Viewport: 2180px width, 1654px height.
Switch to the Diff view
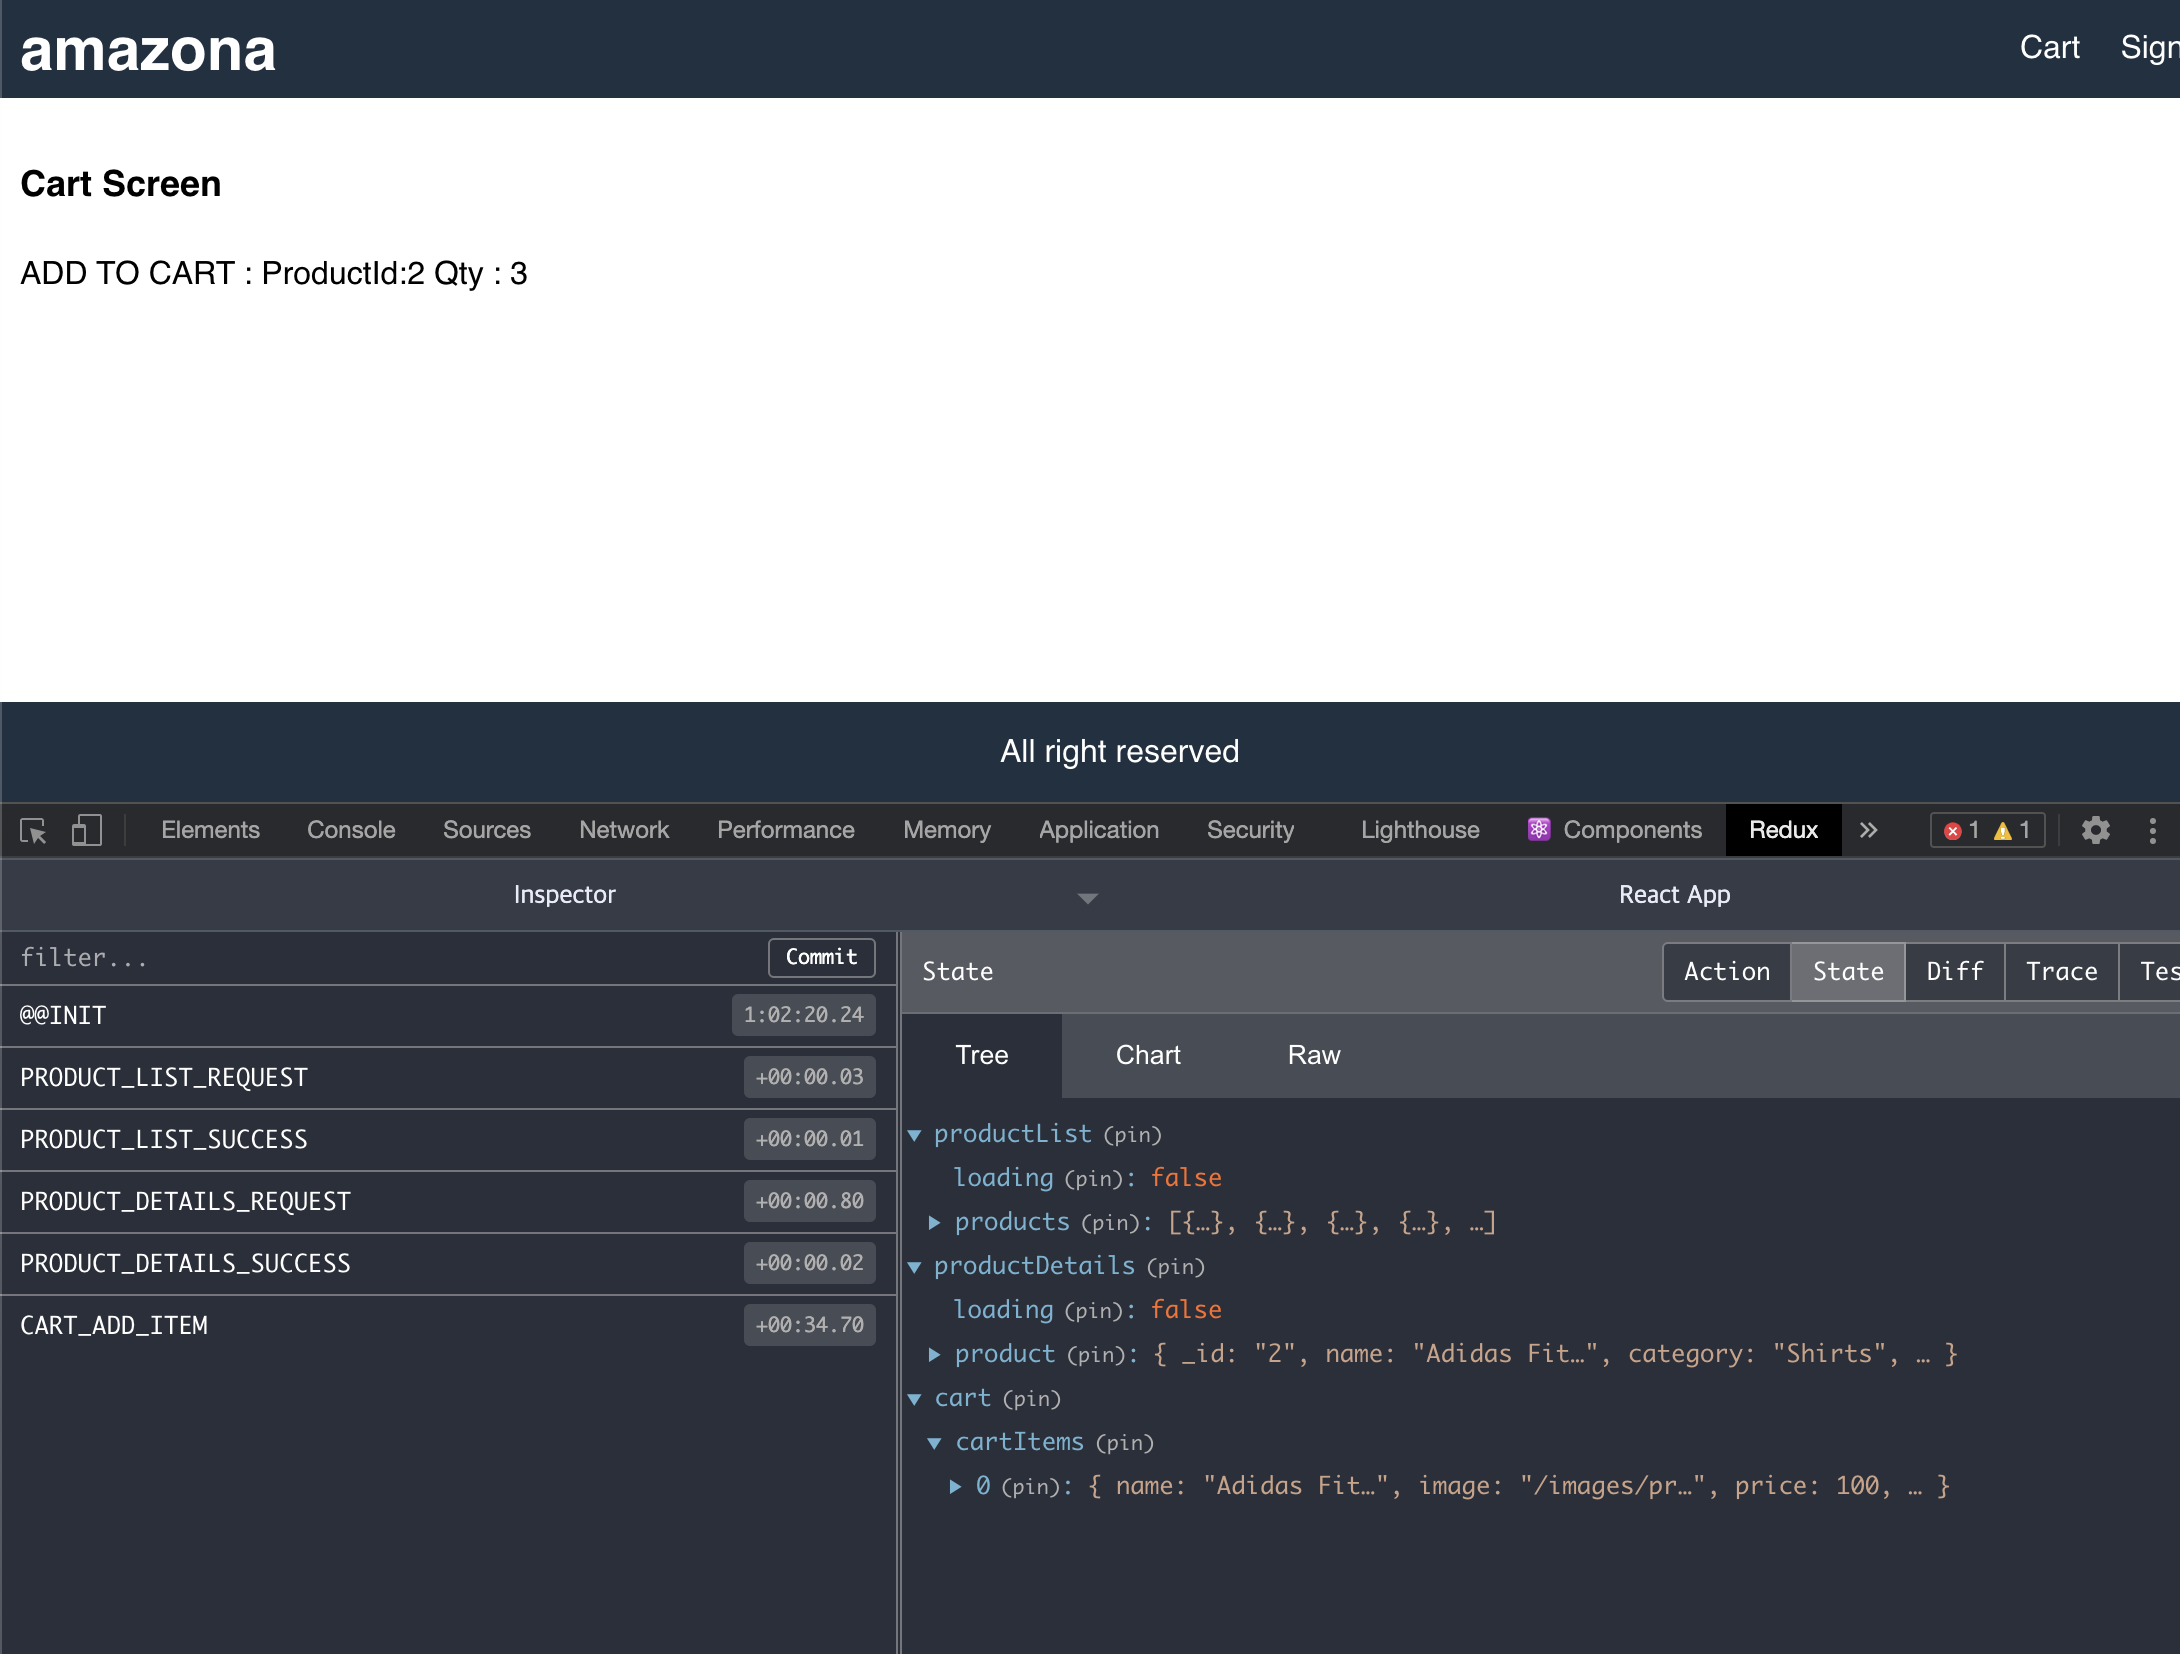pyautogui.click(x=1954, y=971)
